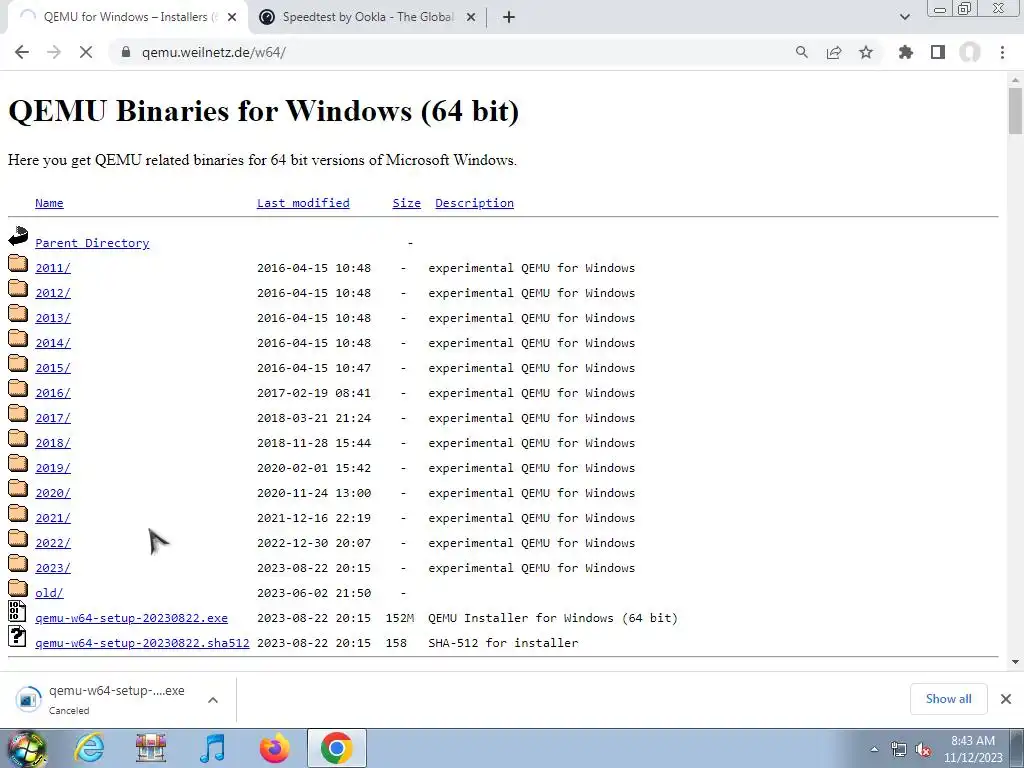This screenshot has width=1024, height=768.
Task: Open the Parent Directory link
Action: [x=92, y=243]
